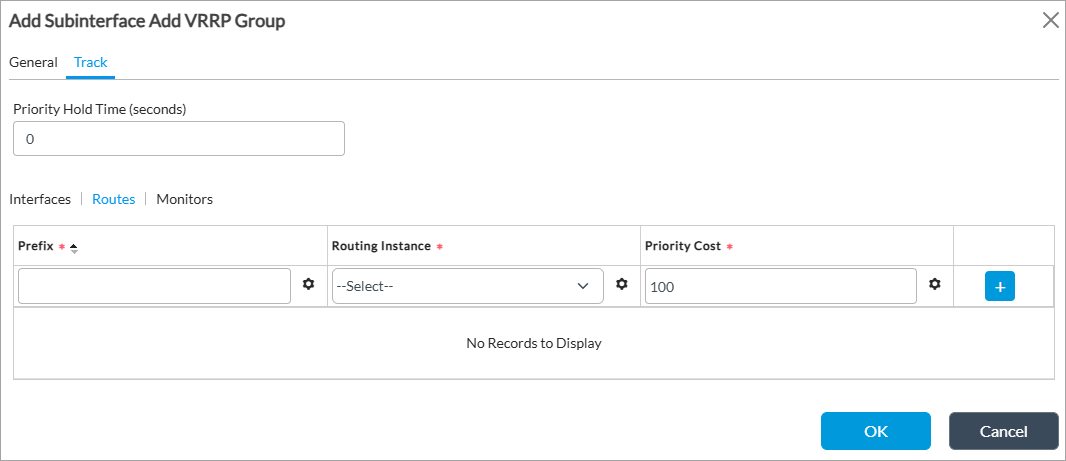The width and height of the screenshot is (1066, 461).
Task: Click the Routing Instance column header
Action: point(381,246)
